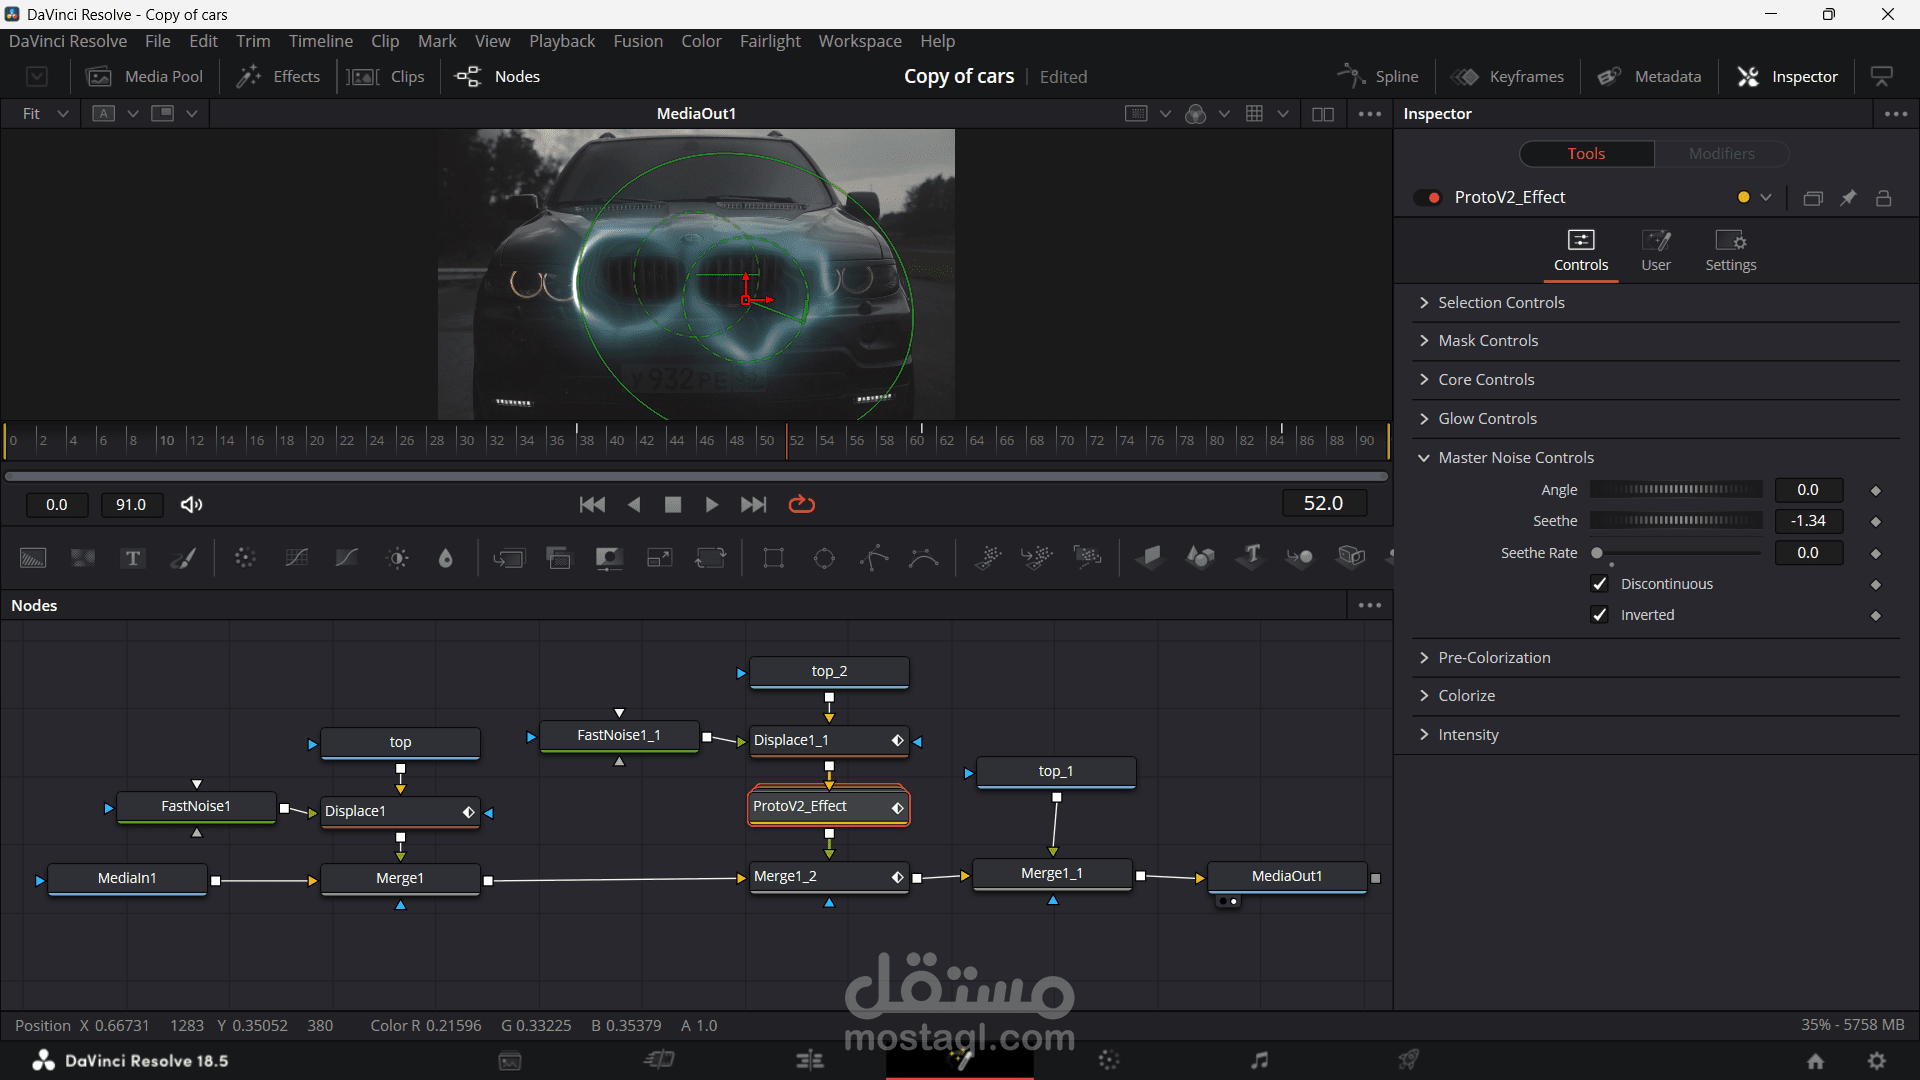
Task: Adjust the Seethe Rate slider
Action: [x=1597, y=553]
